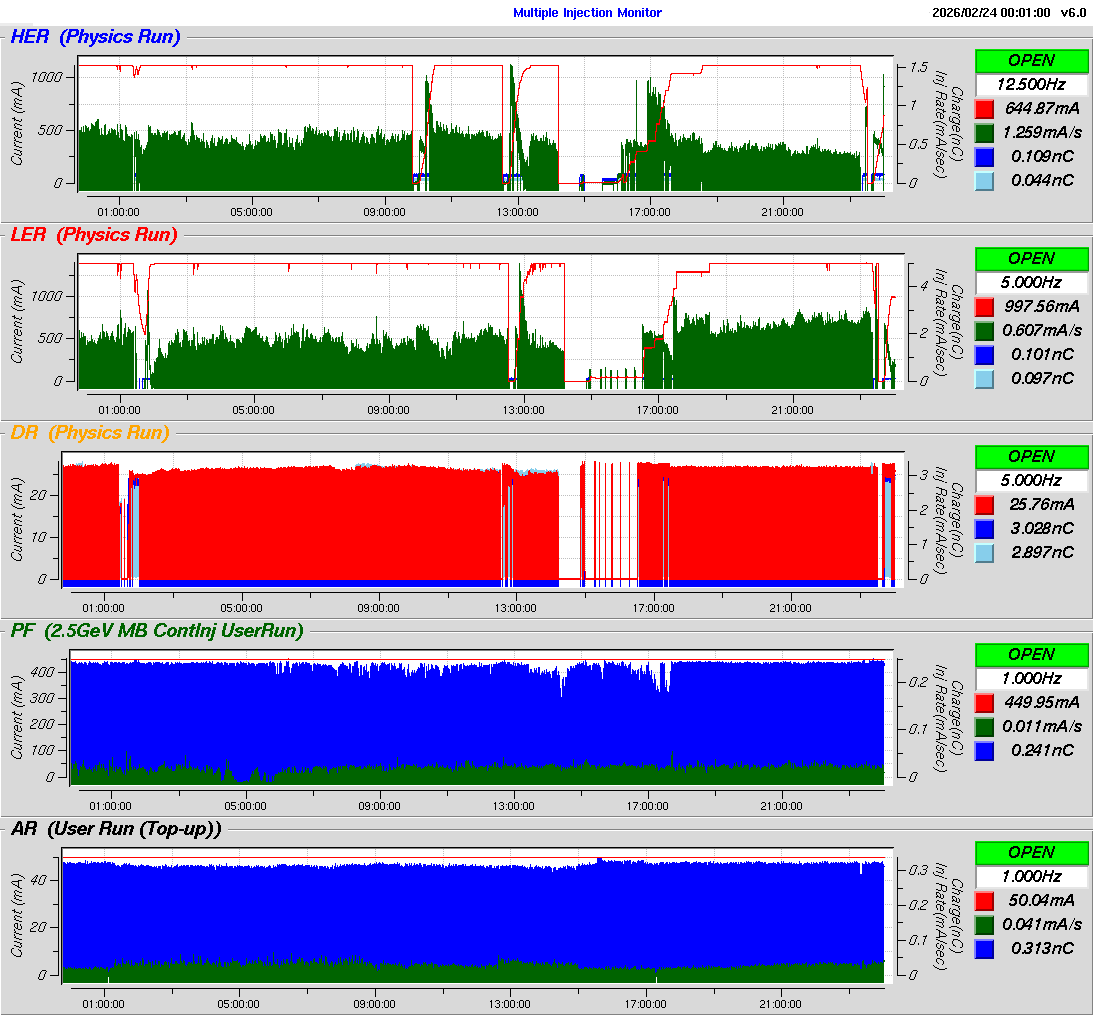This screenshot has height=1015, width=1093.
Task: Click the DR (Physics Run) section title
Action: (90, 433)
